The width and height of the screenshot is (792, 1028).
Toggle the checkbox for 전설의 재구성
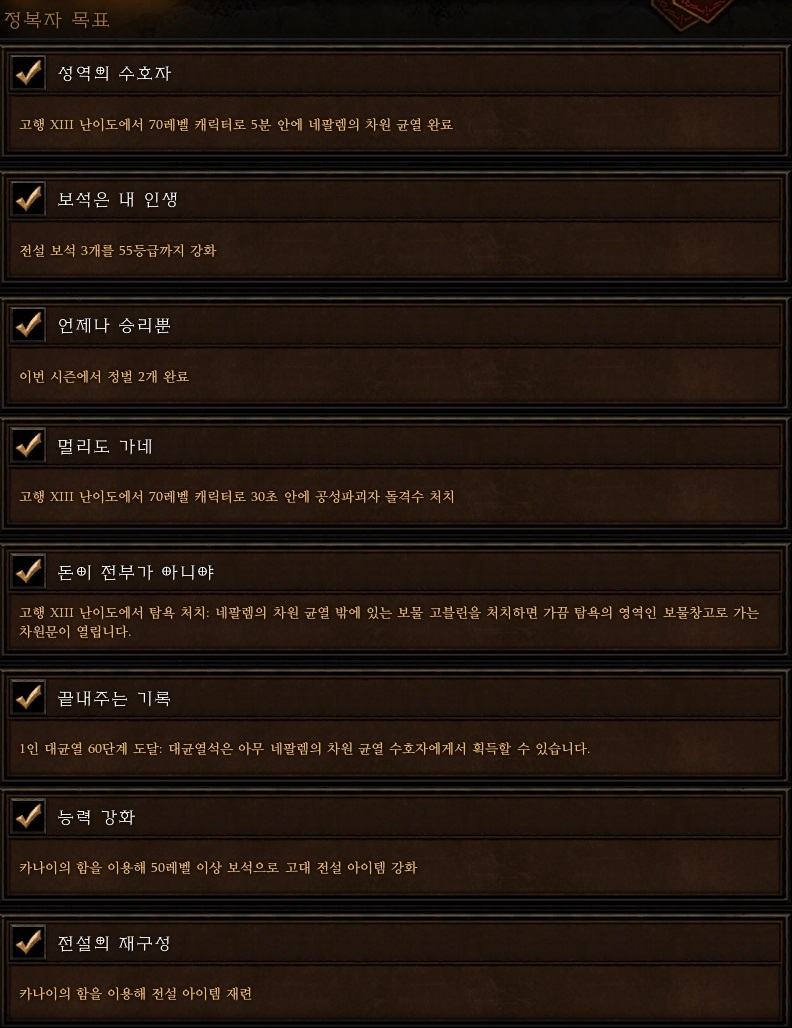(28, 942)
